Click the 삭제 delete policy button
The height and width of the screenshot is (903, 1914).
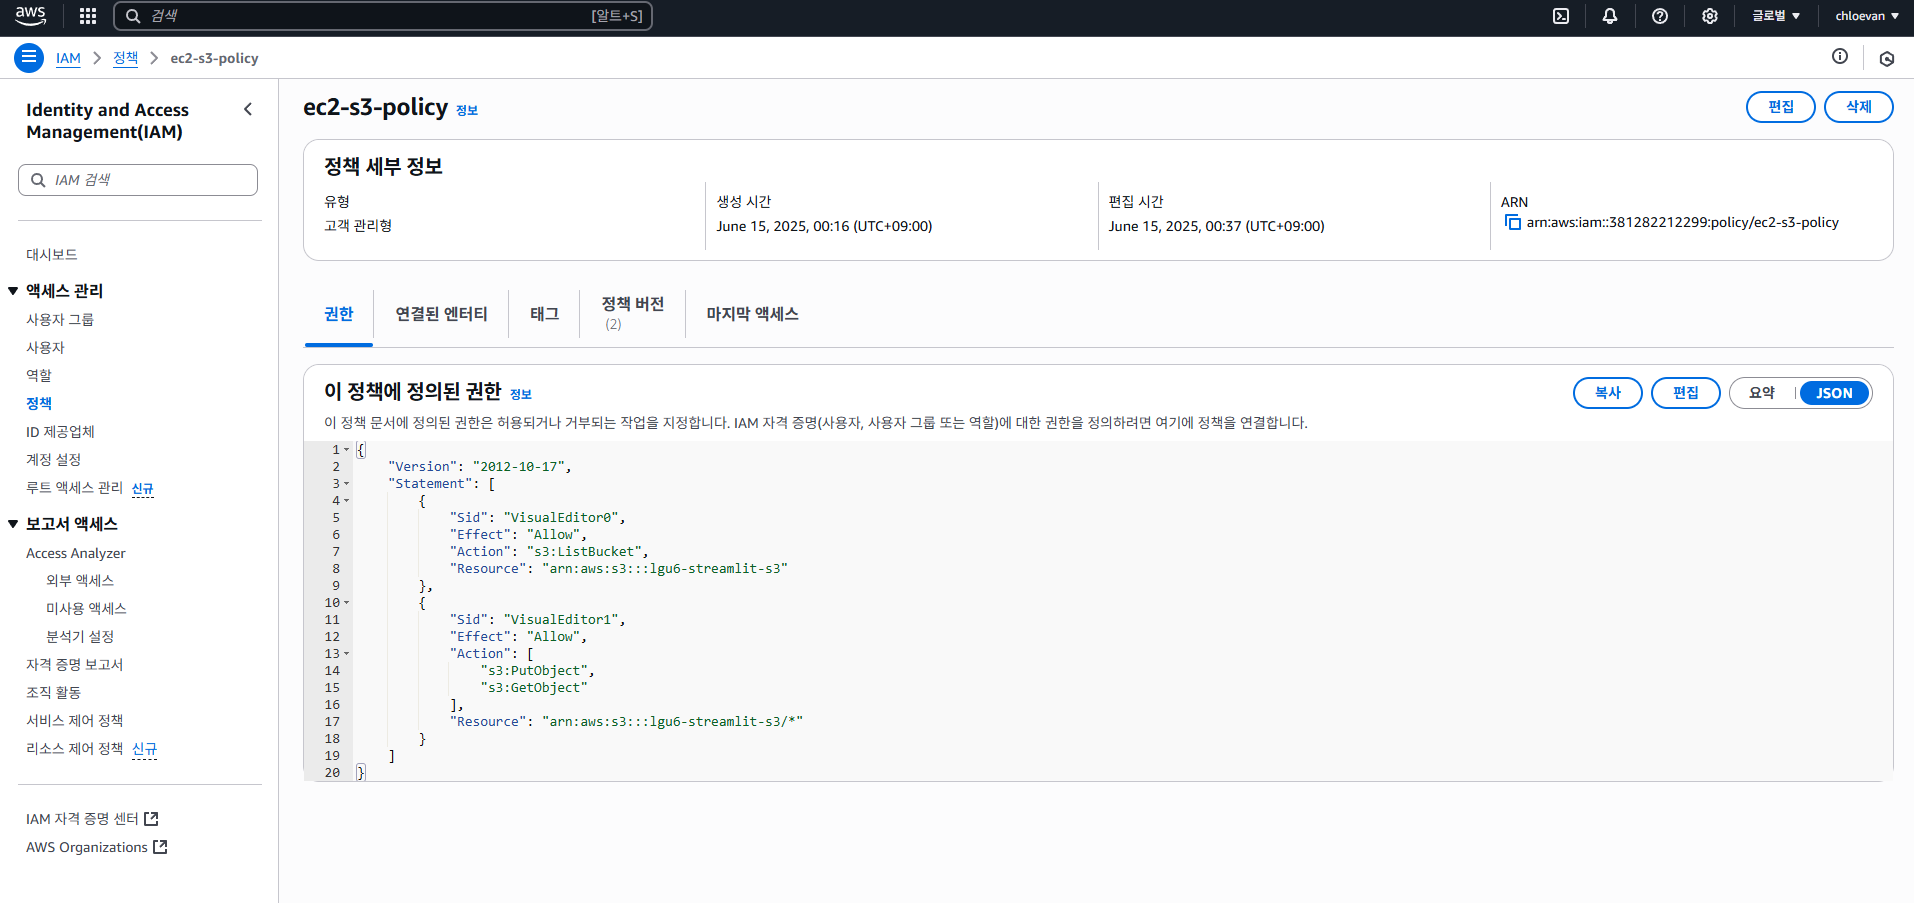point(1858,107)
